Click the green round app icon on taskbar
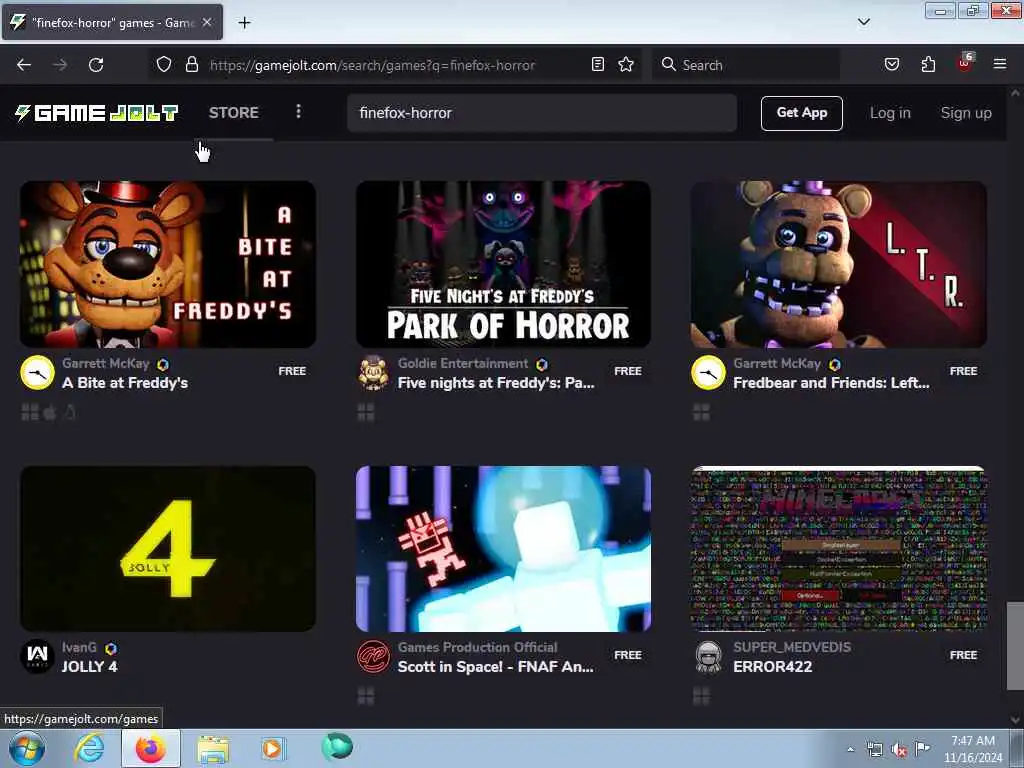The width and height of the screenshot is (1024, 768). click(337, 747)
